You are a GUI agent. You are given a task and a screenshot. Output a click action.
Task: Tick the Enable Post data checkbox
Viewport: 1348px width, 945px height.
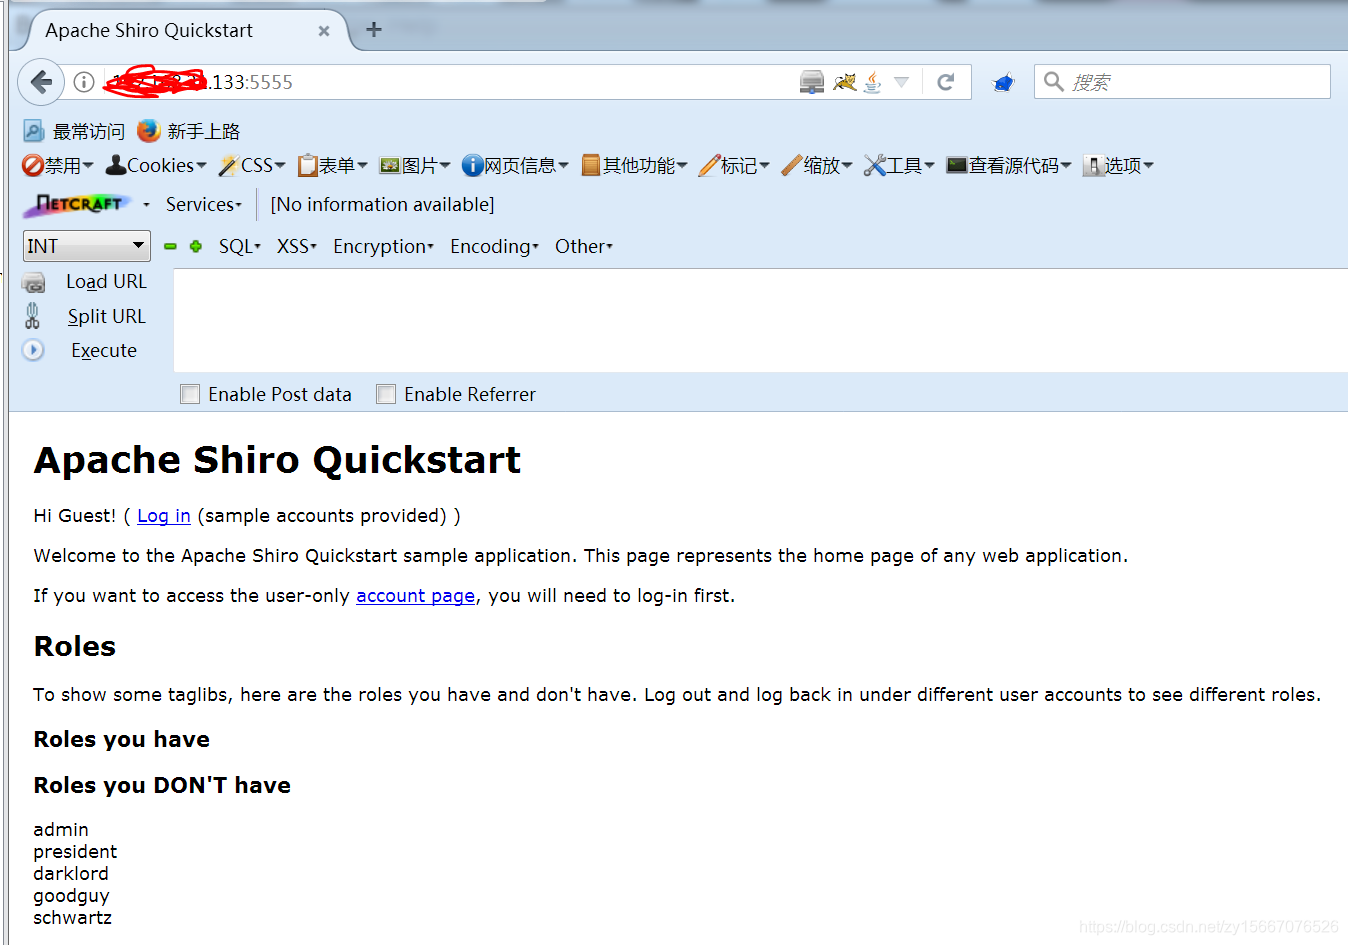[190, 394]
